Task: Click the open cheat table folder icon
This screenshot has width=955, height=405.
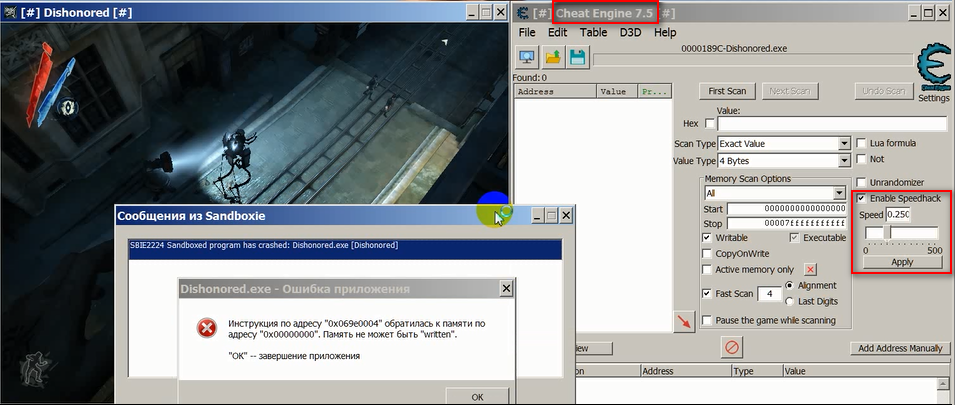Action: 552,58
